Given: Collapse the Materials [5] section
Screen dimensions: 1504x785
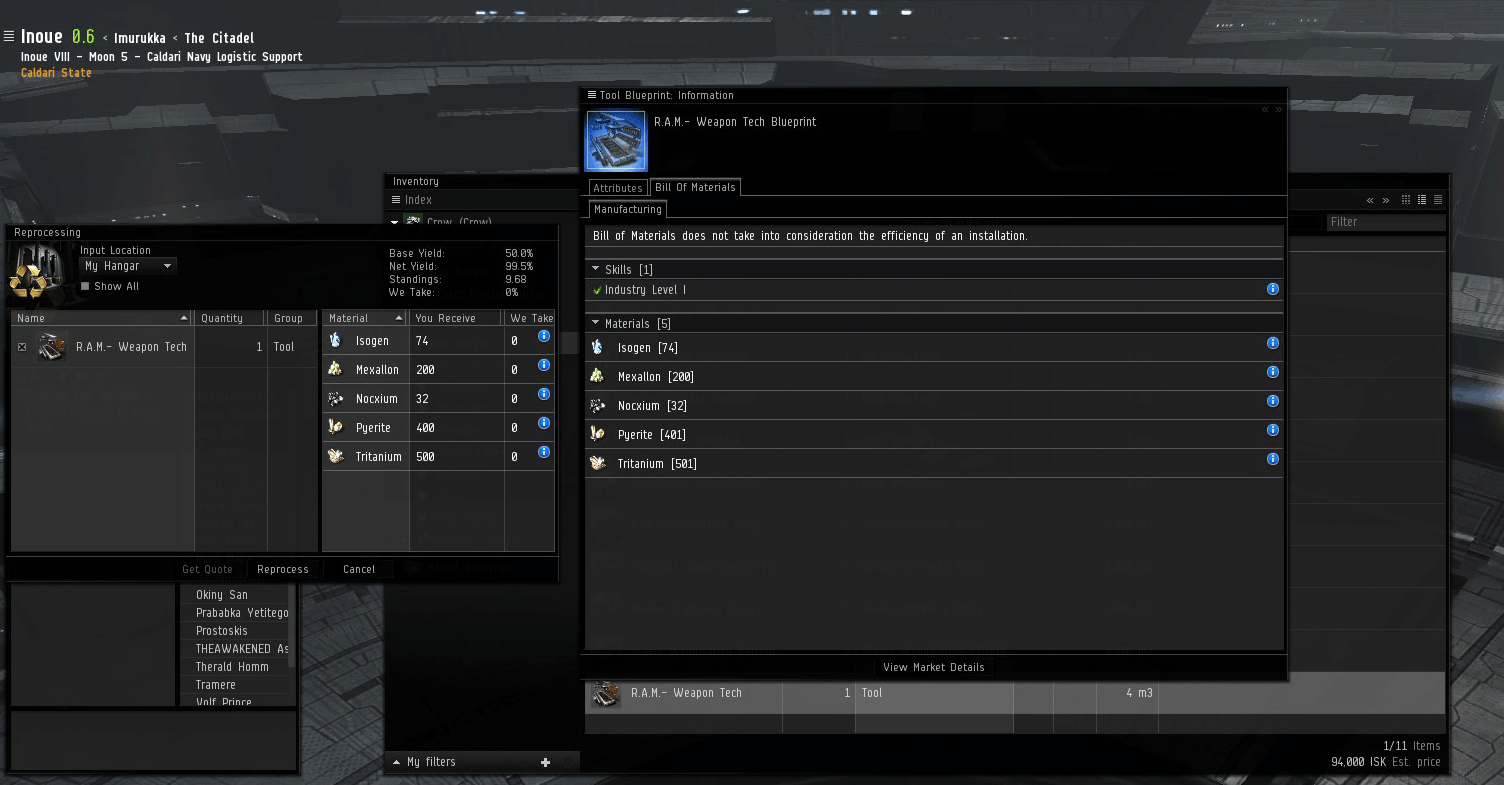Looking at the screenshot, I should (596, 323).
